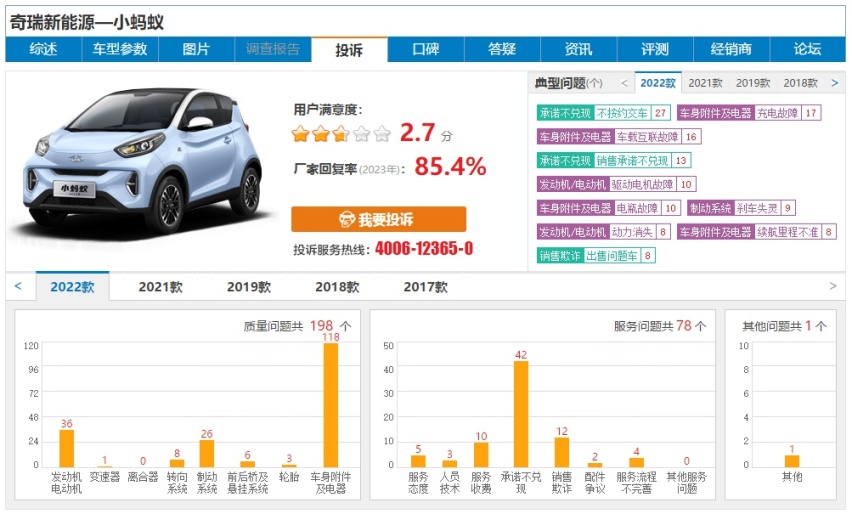
Task: Open the 驱动电机故障 10 tag
Action: pyautogui.click(x=617, y=185)
